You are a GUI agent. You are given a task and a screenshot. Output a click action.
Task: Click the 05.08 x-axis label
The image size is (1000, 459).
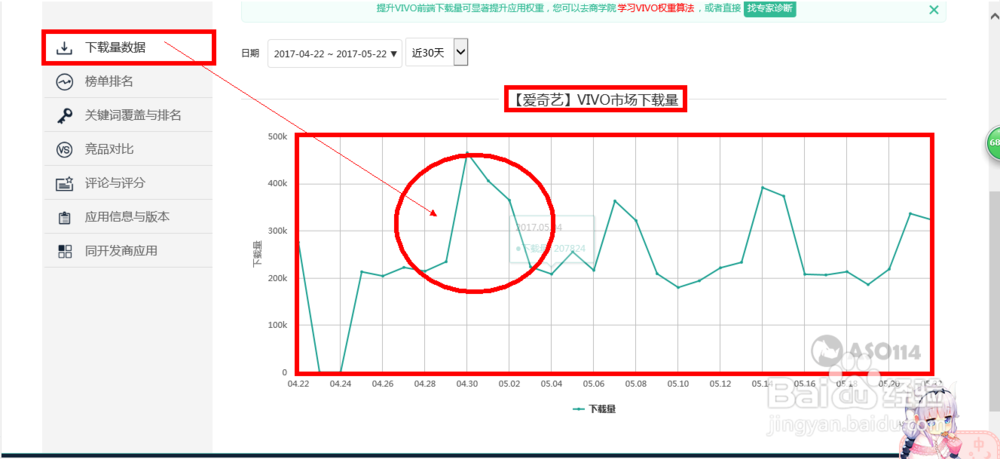coord(636,384)
